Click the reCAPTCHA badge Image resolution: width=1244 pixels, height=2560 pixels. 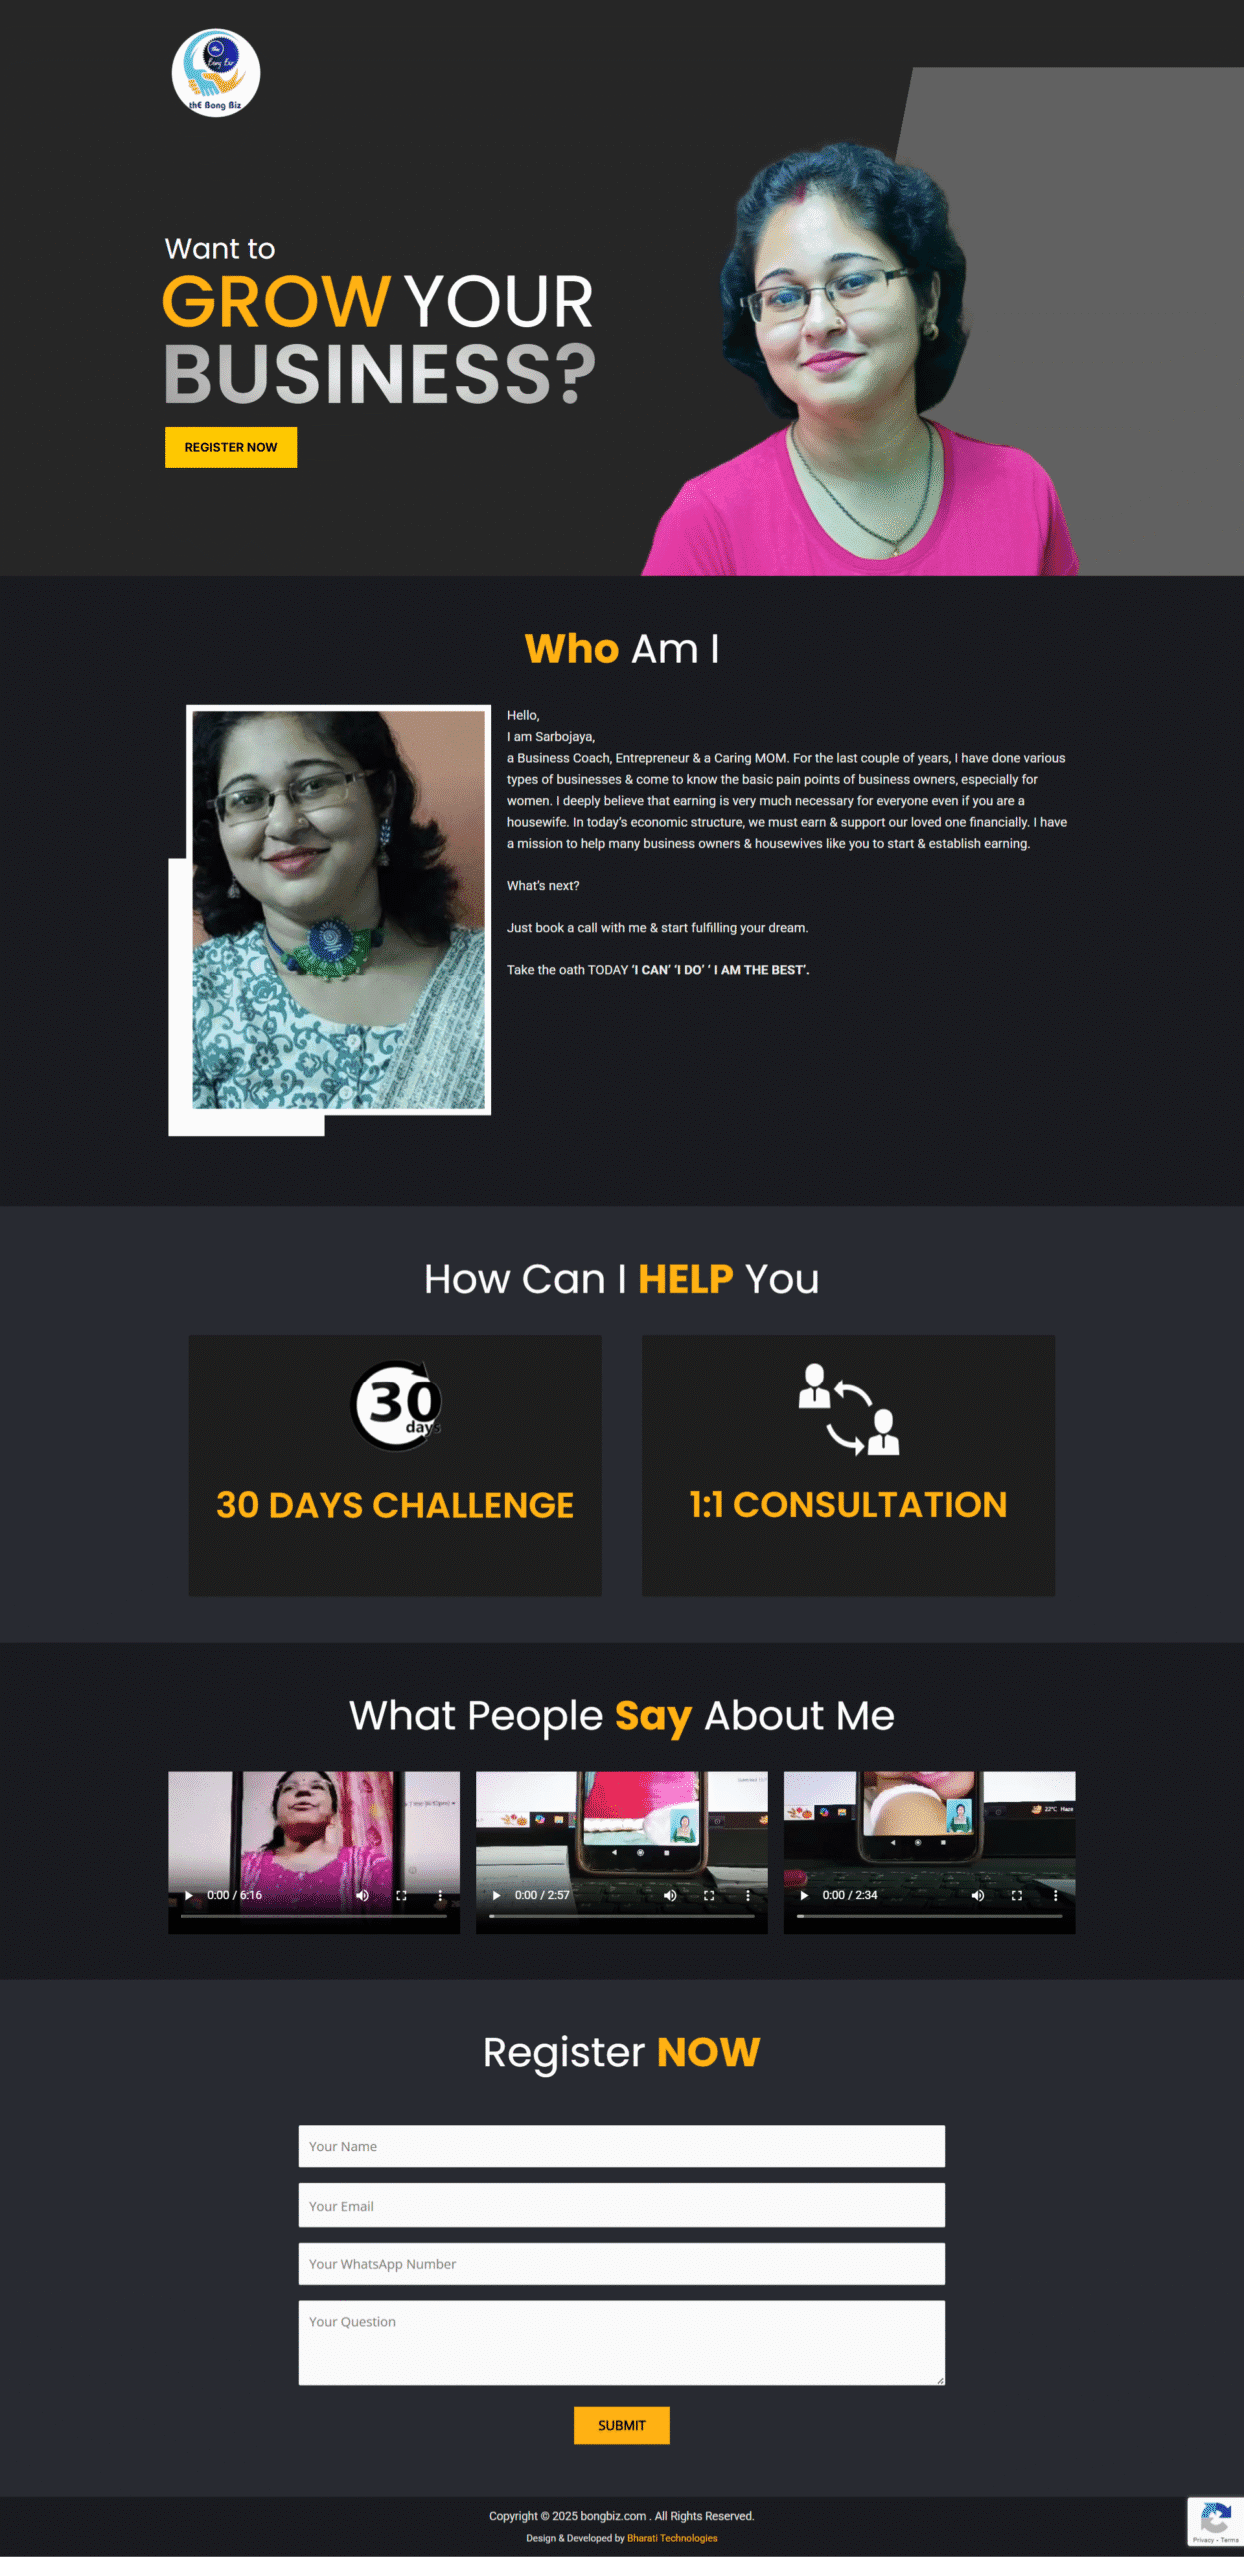tap(1215, 2521)
